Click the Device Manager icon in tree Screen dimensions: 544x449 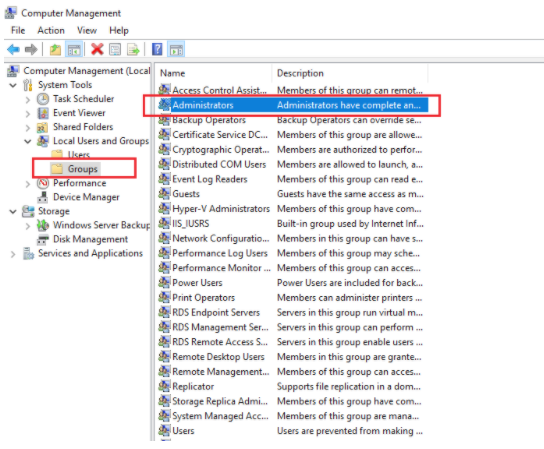43,197
